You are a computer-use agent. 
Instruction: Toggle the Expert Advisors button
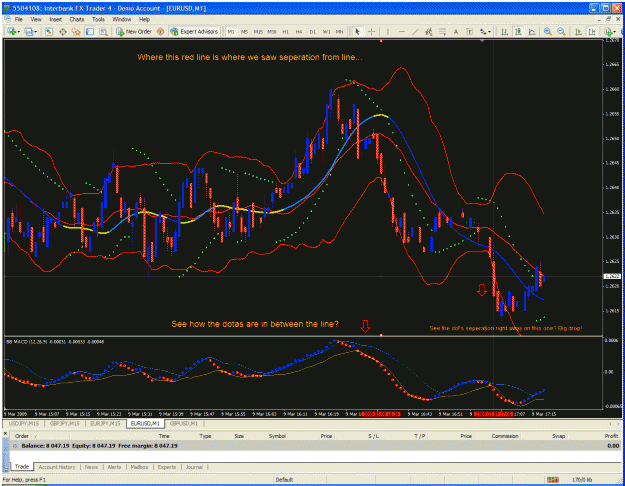click(x=195, y=31)
